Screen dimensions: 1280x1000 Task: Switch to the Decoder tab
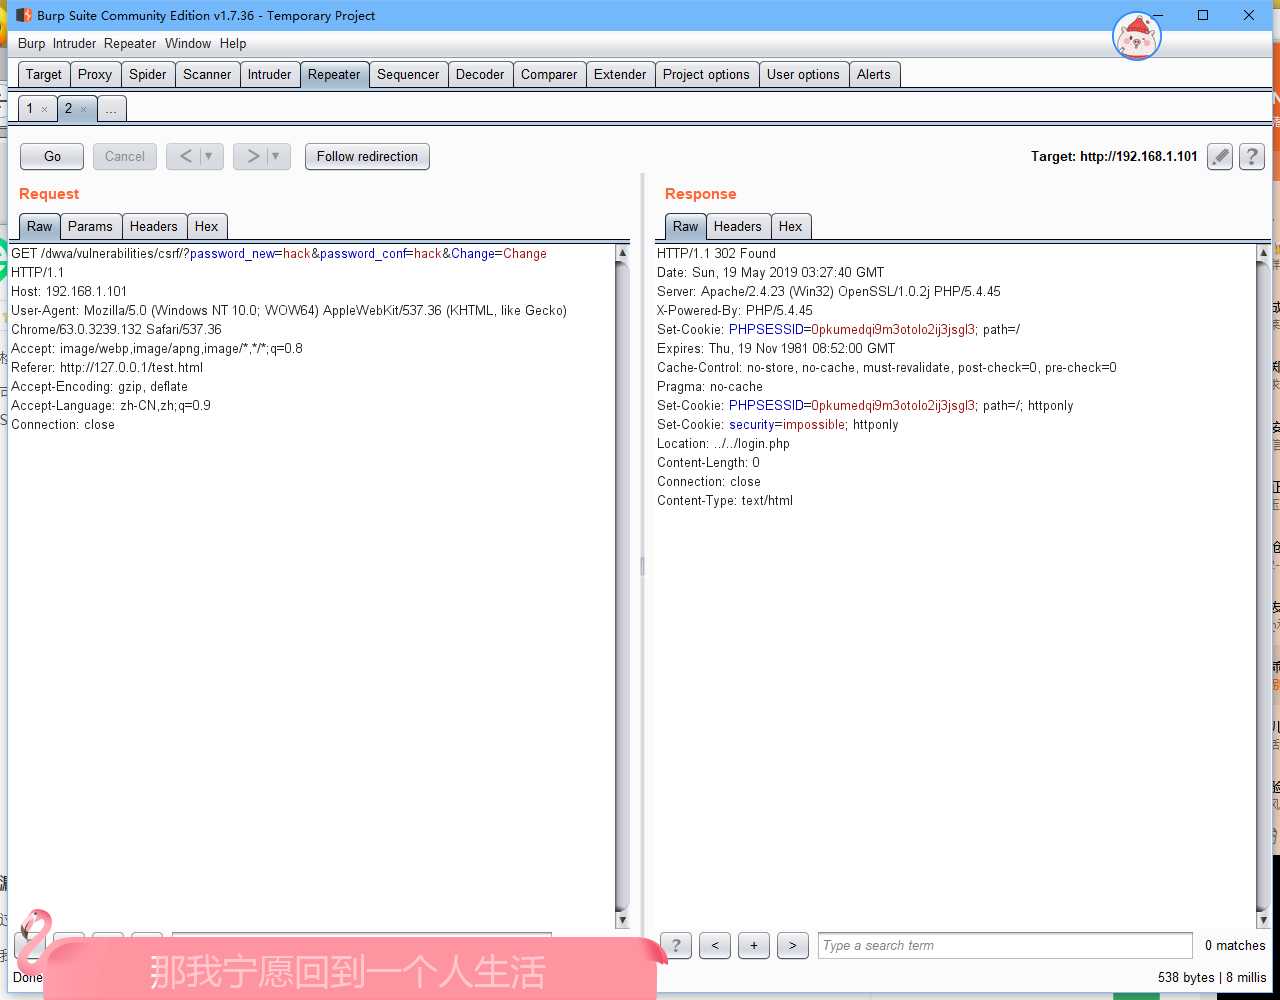click(x=480, y=74)
